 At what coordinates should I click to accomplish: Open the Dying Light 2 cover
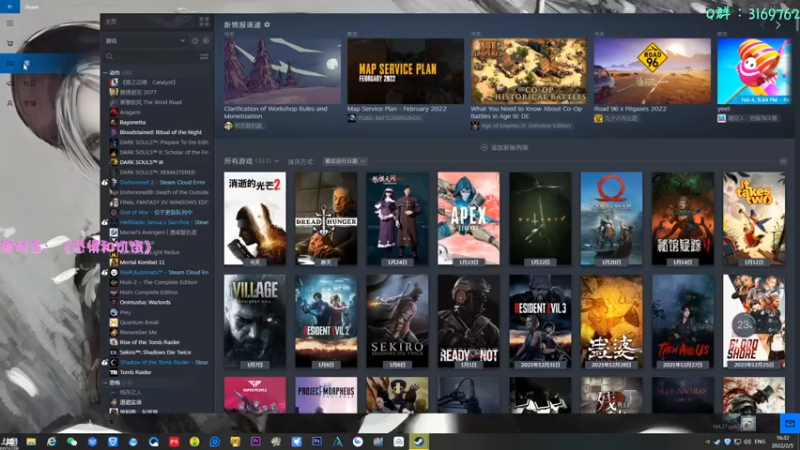255,218
